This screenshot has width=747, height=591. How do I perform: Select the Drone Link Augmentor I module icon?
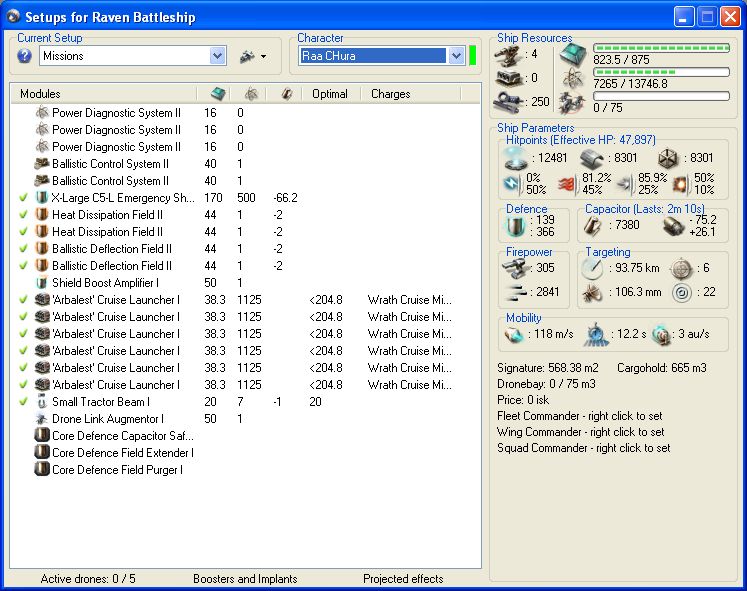tap(42, 419)
